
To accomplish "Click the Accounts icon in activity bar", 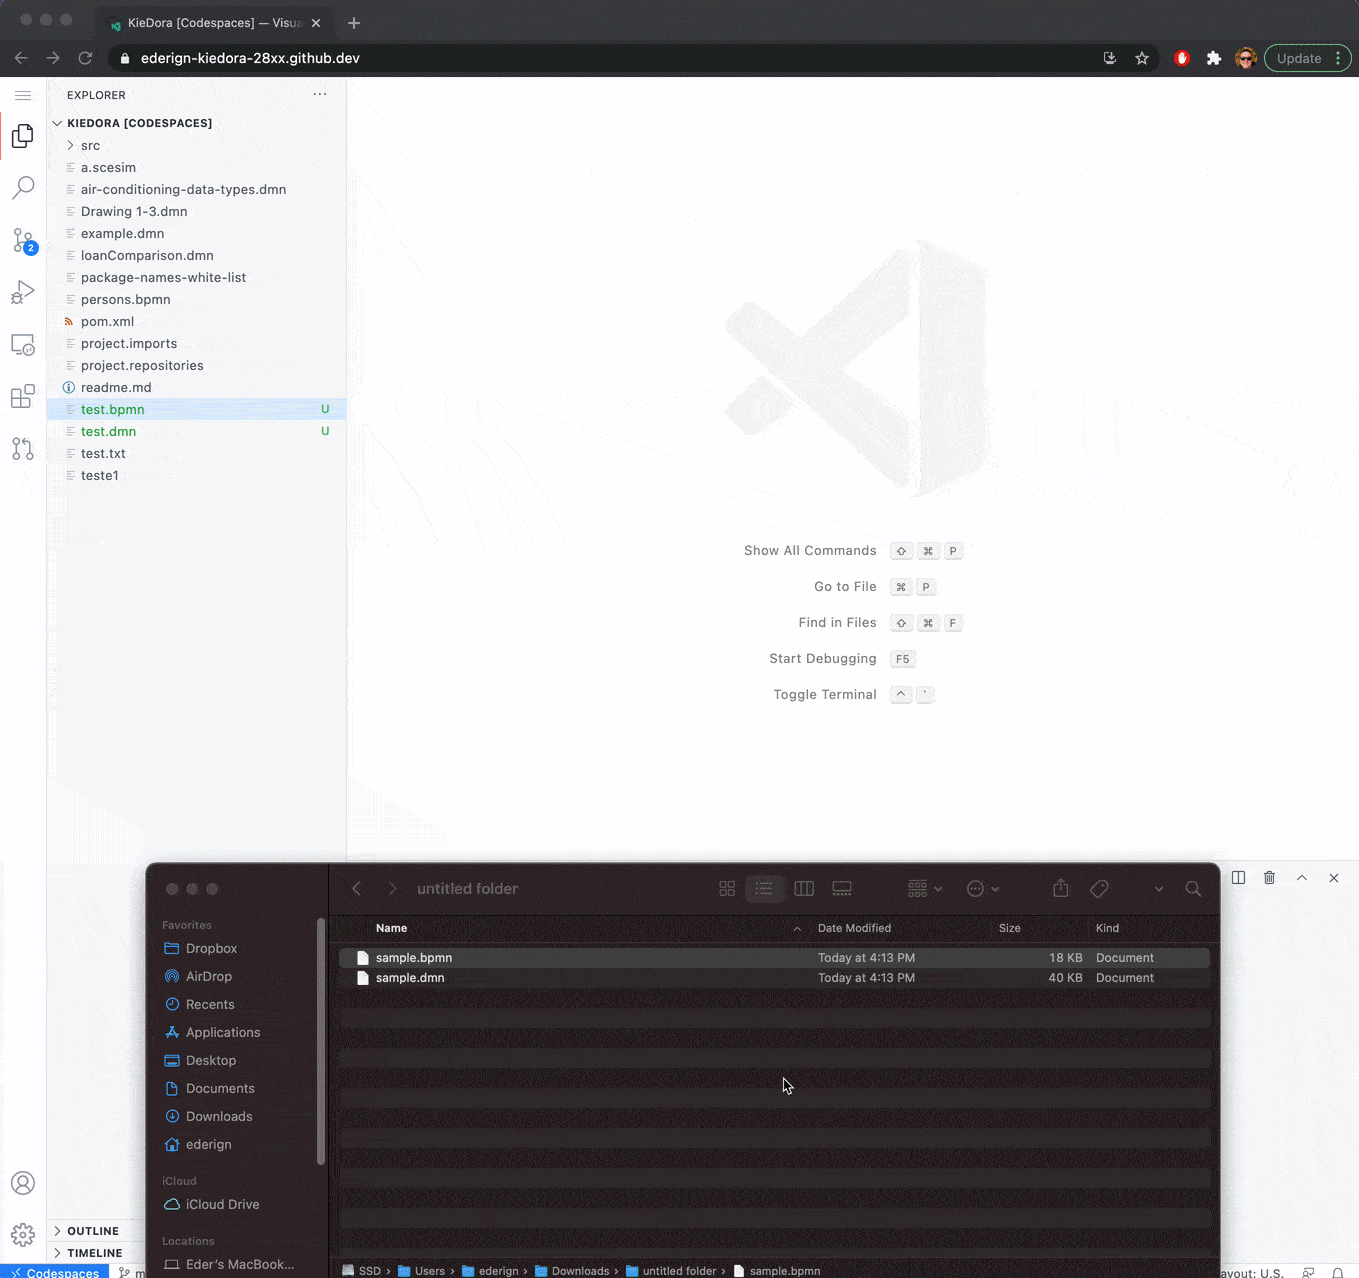I will click(23, 1183).
